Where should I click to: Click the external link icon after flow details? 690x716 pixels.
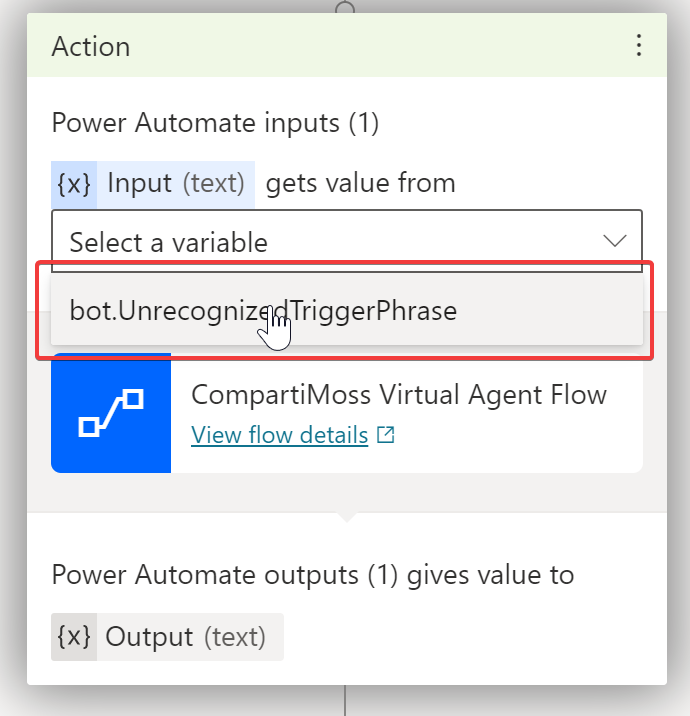tap(386, 436)
